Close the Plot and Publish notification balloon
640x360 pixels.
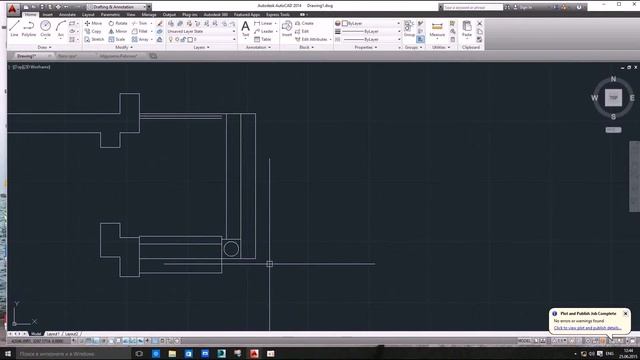pos(625,313)
